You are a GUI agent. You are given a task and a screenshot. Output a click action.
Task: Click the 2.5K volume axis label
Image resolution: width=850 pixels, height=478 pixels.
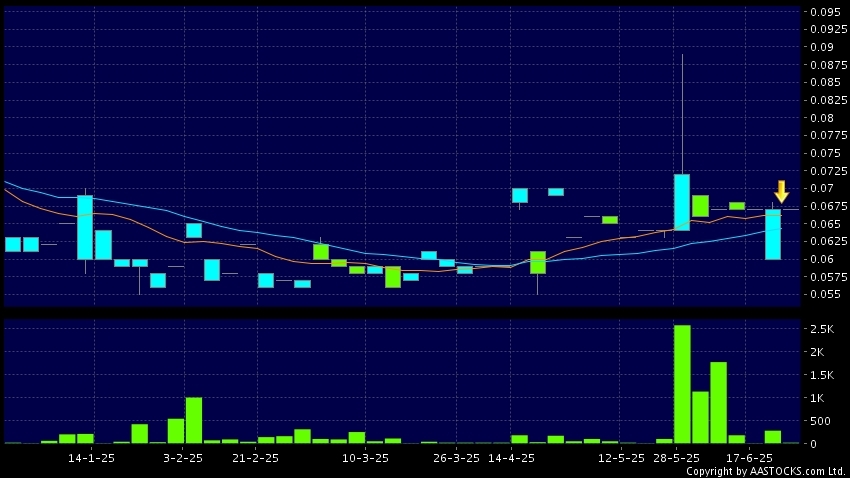click(x=822, y=329)
